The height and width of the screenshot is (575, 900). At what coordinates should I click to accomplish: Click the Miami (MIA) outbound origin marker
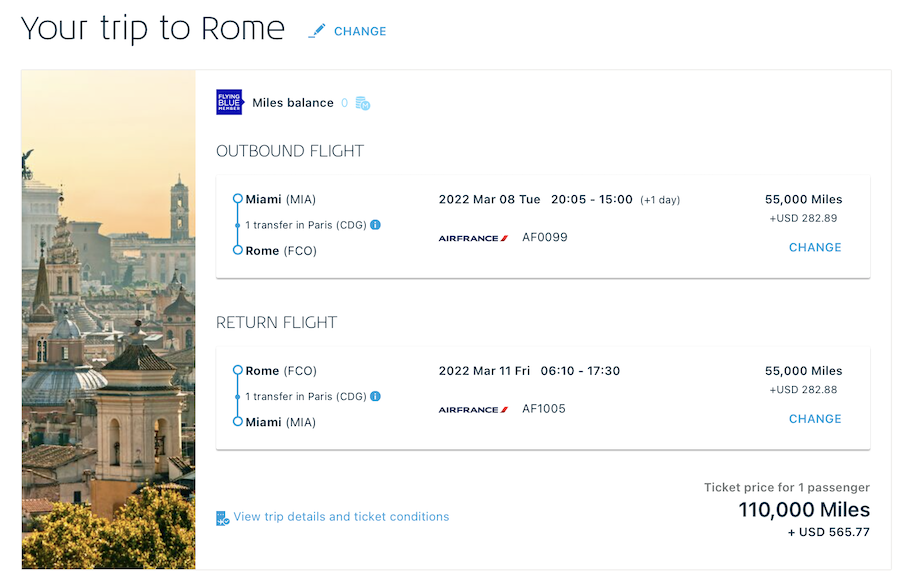[238, 199]
